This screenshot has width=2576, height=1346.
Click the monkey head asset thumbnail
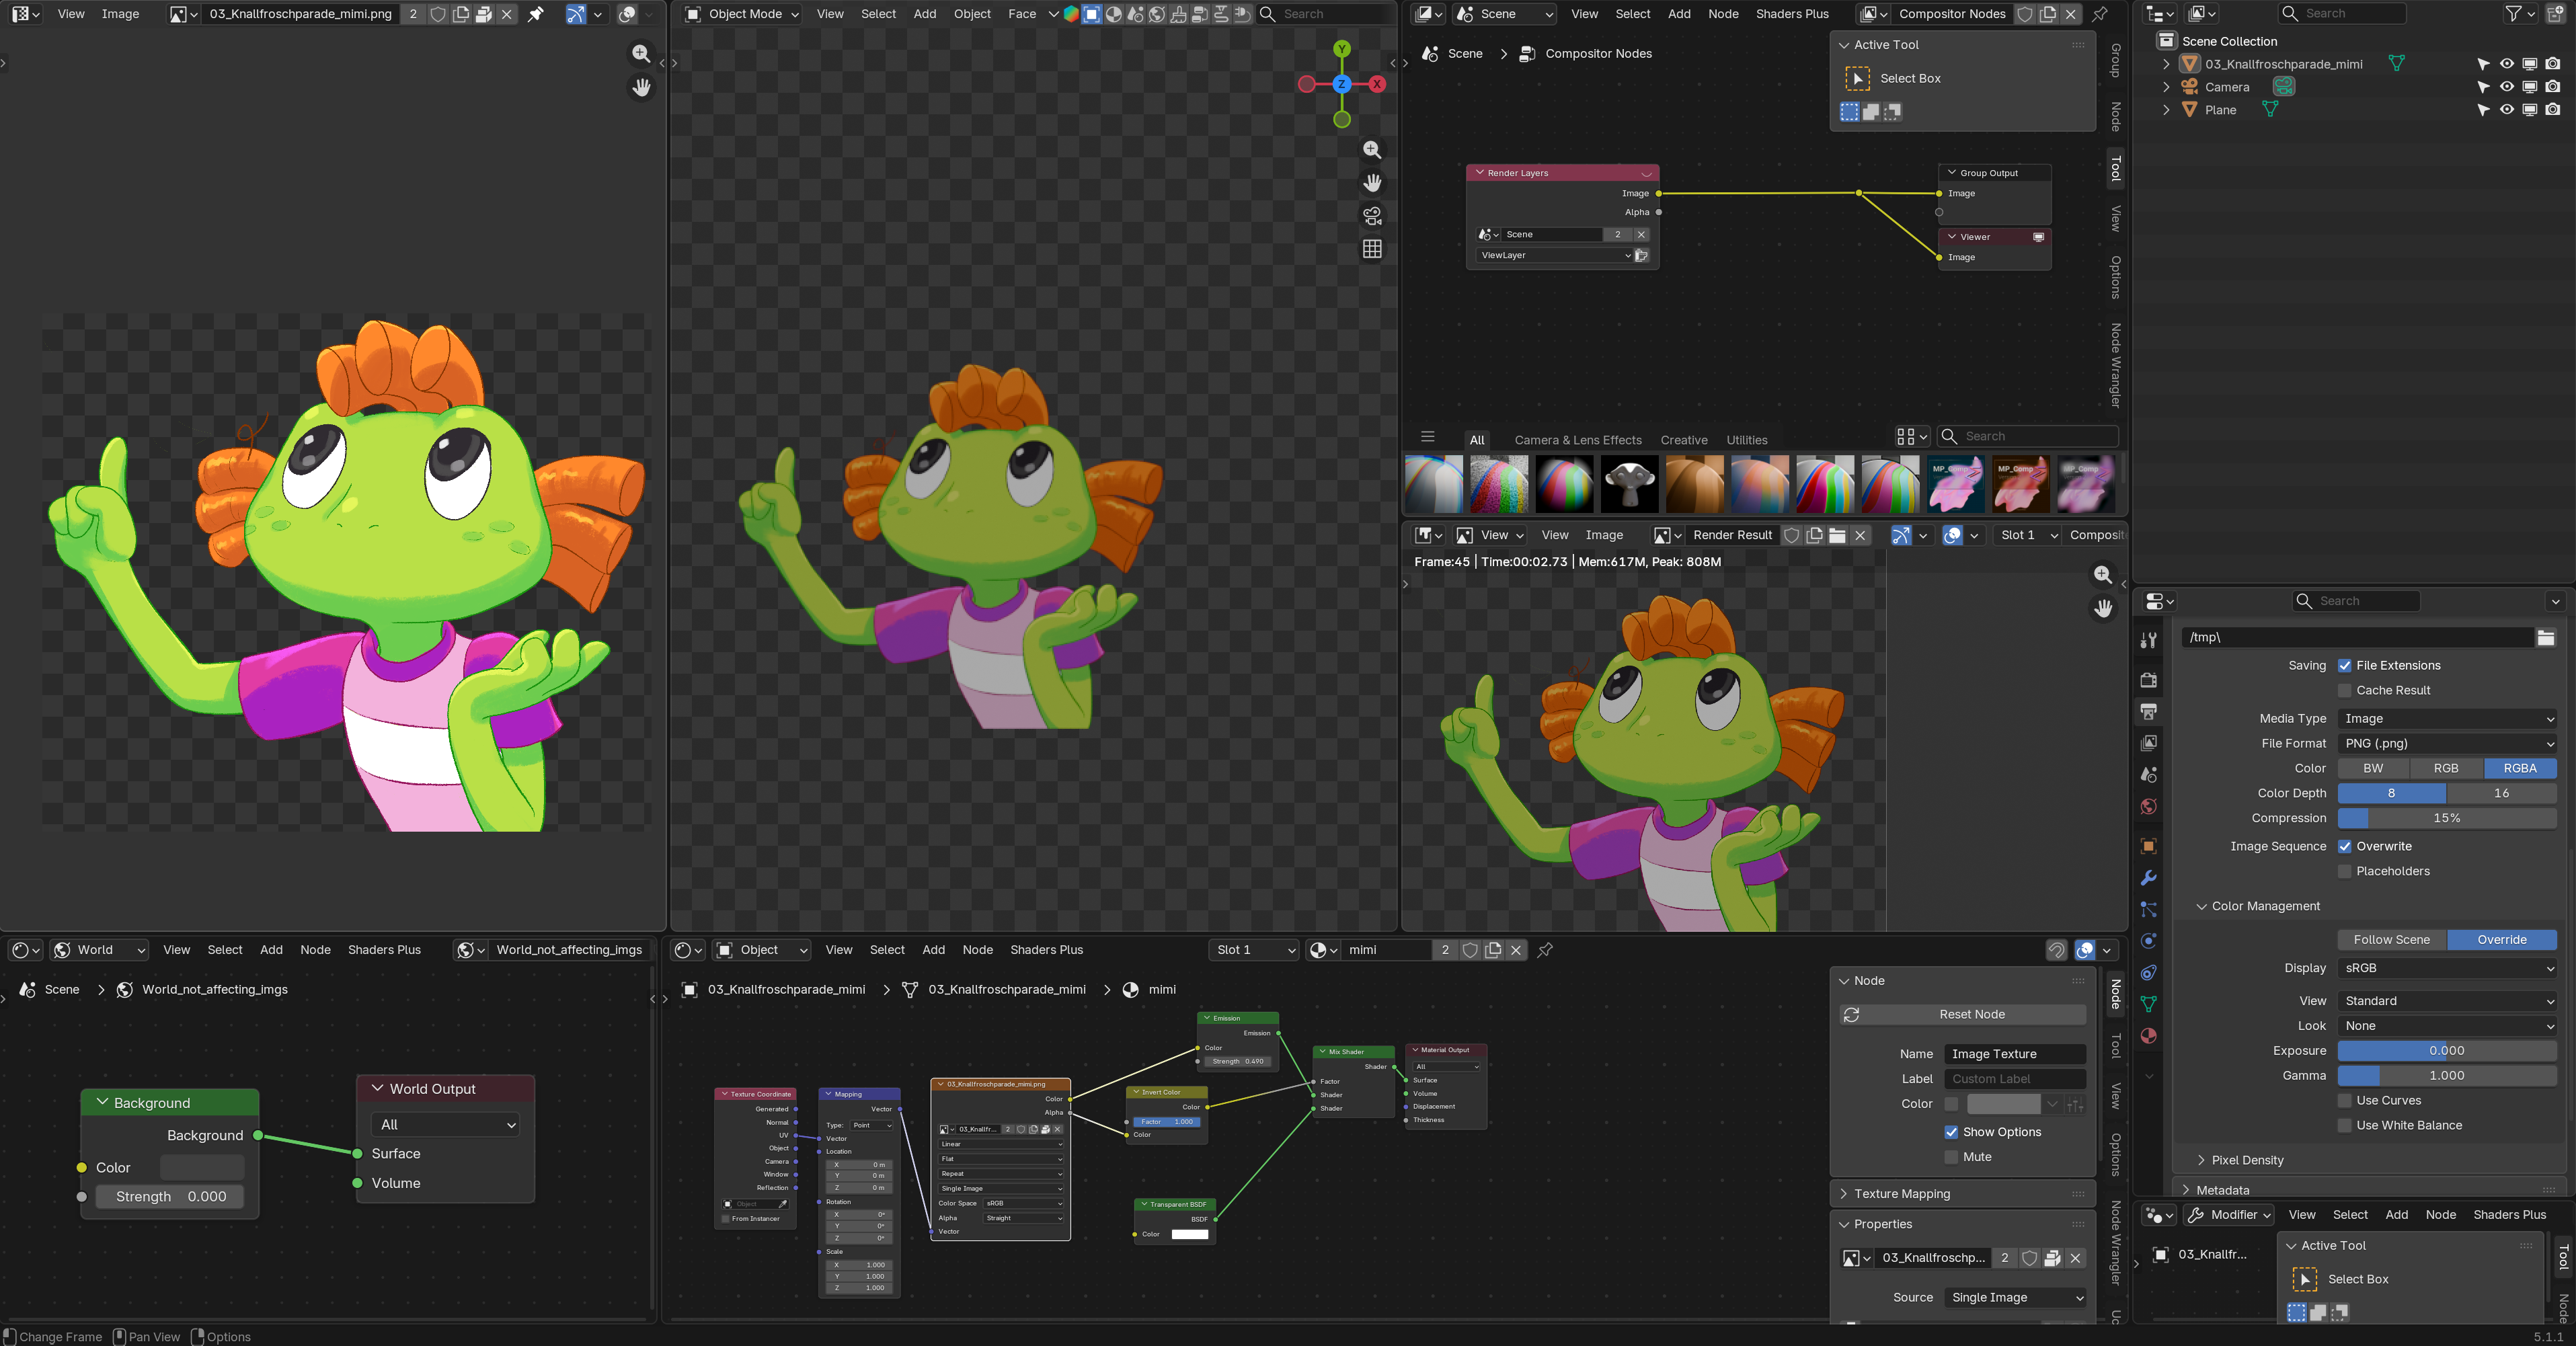(1629, 484)
